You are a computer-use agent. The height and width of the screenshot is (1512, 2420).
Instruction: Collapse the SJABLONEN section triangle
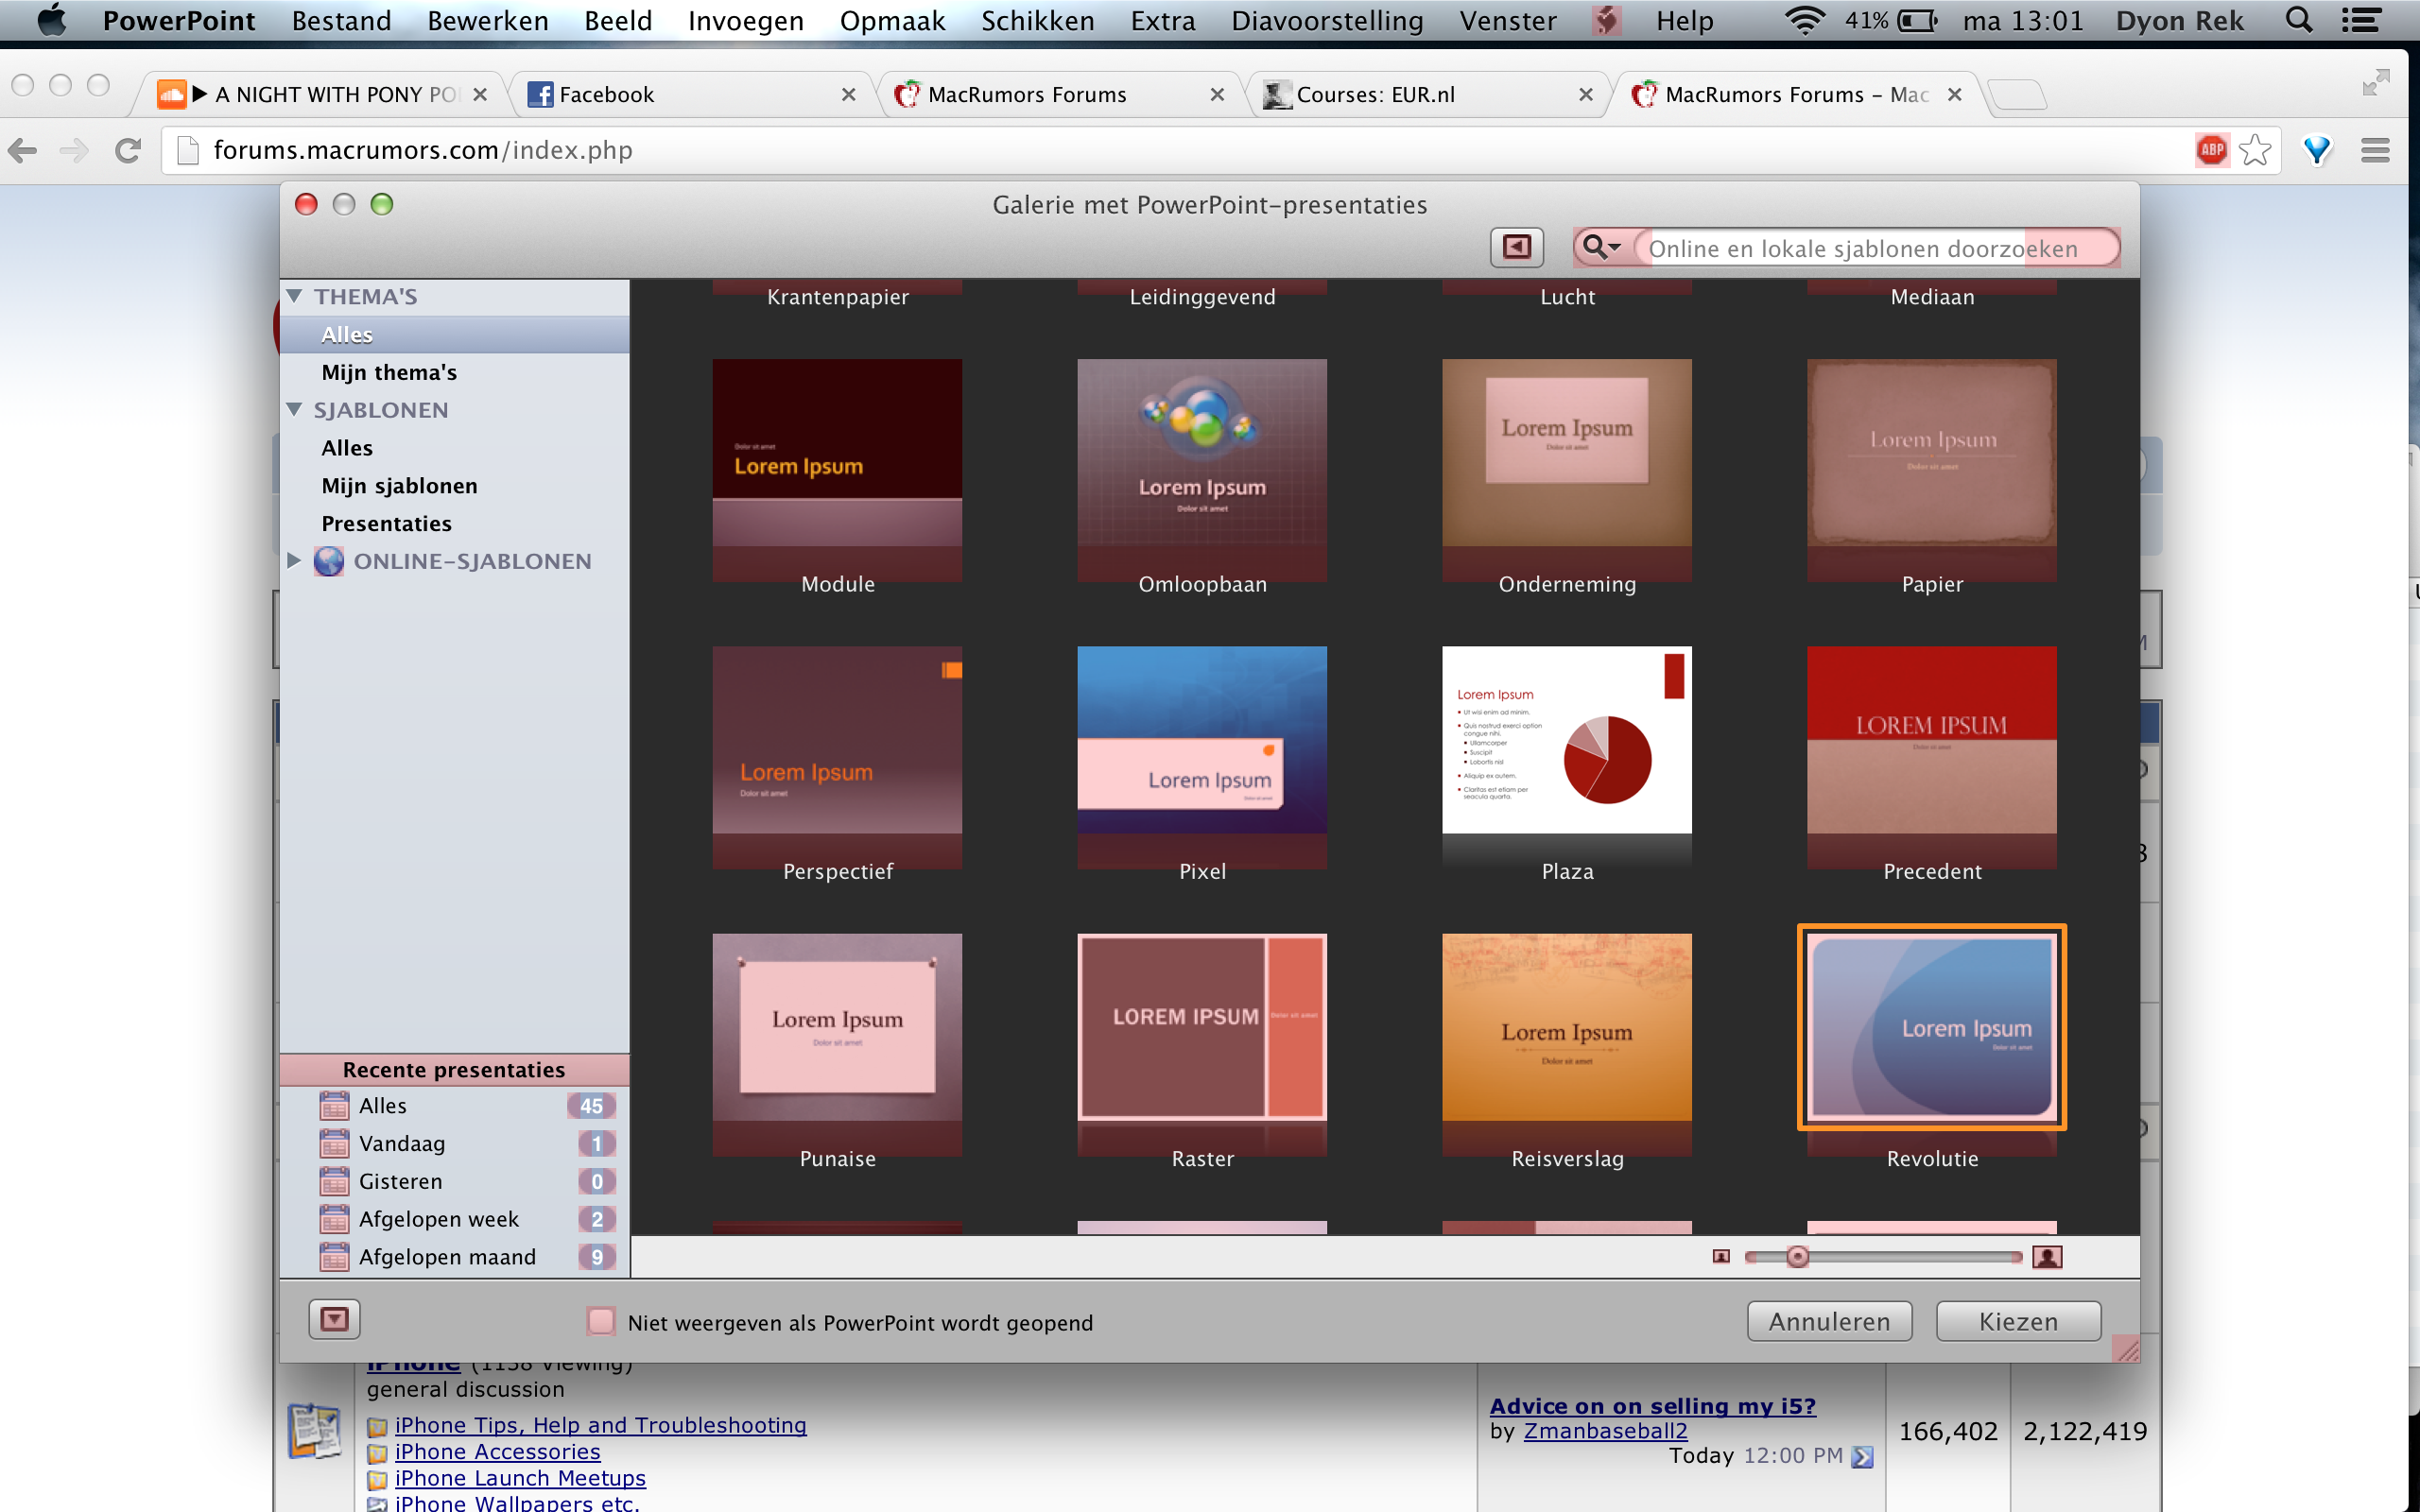point(294,409)
